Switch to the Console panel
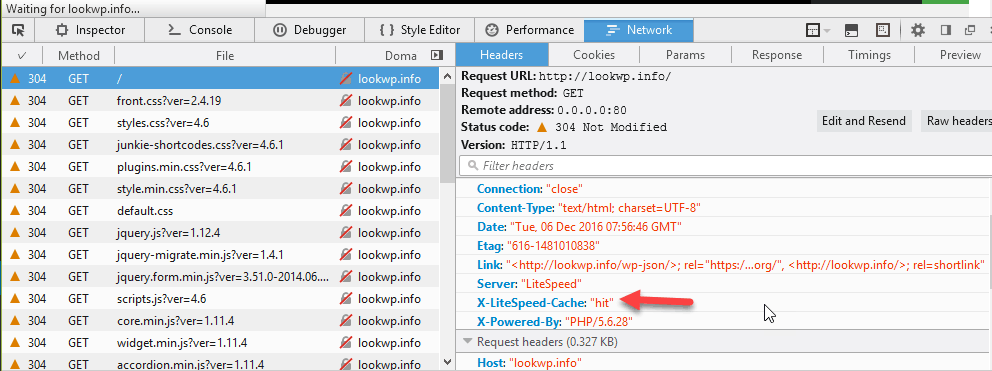Screen dimensions: 992x371 point(200,30)
